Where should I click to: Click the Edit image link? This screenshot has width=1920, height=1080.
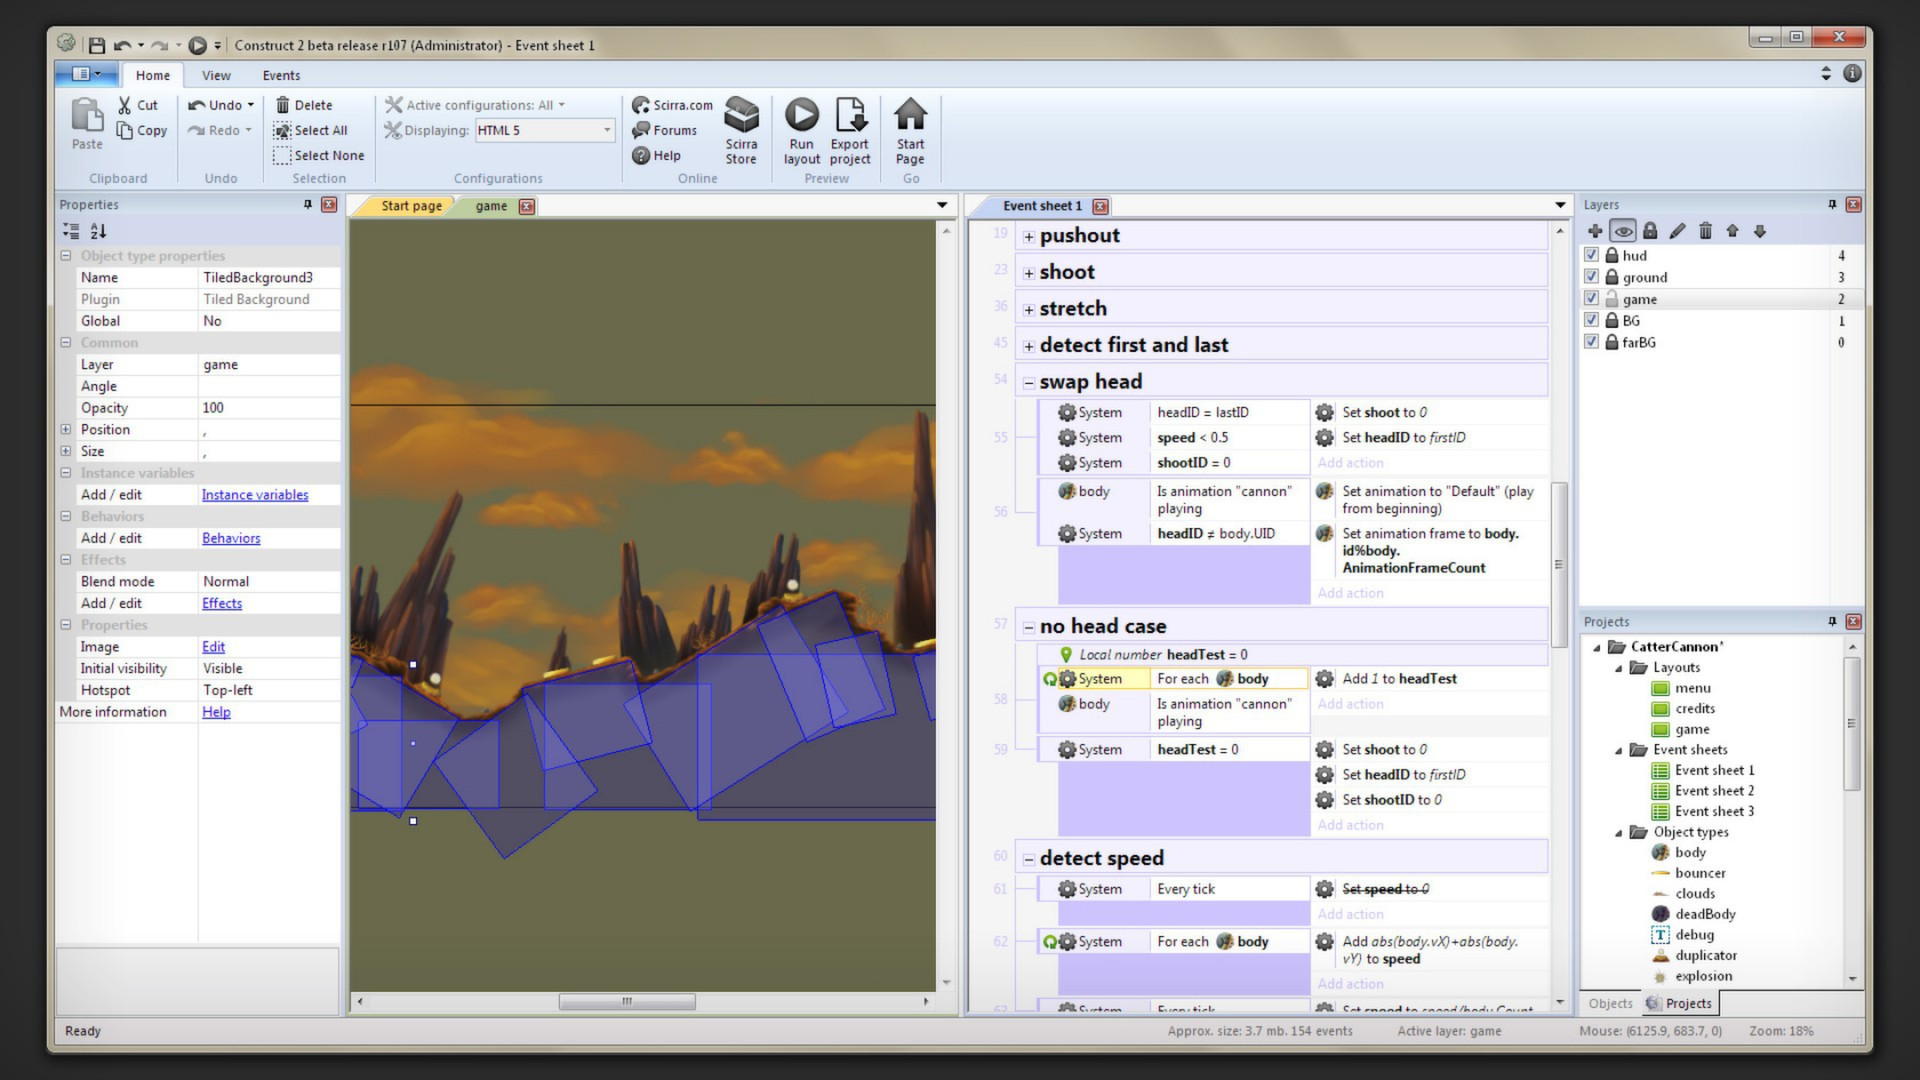click(x=213, y=647)
